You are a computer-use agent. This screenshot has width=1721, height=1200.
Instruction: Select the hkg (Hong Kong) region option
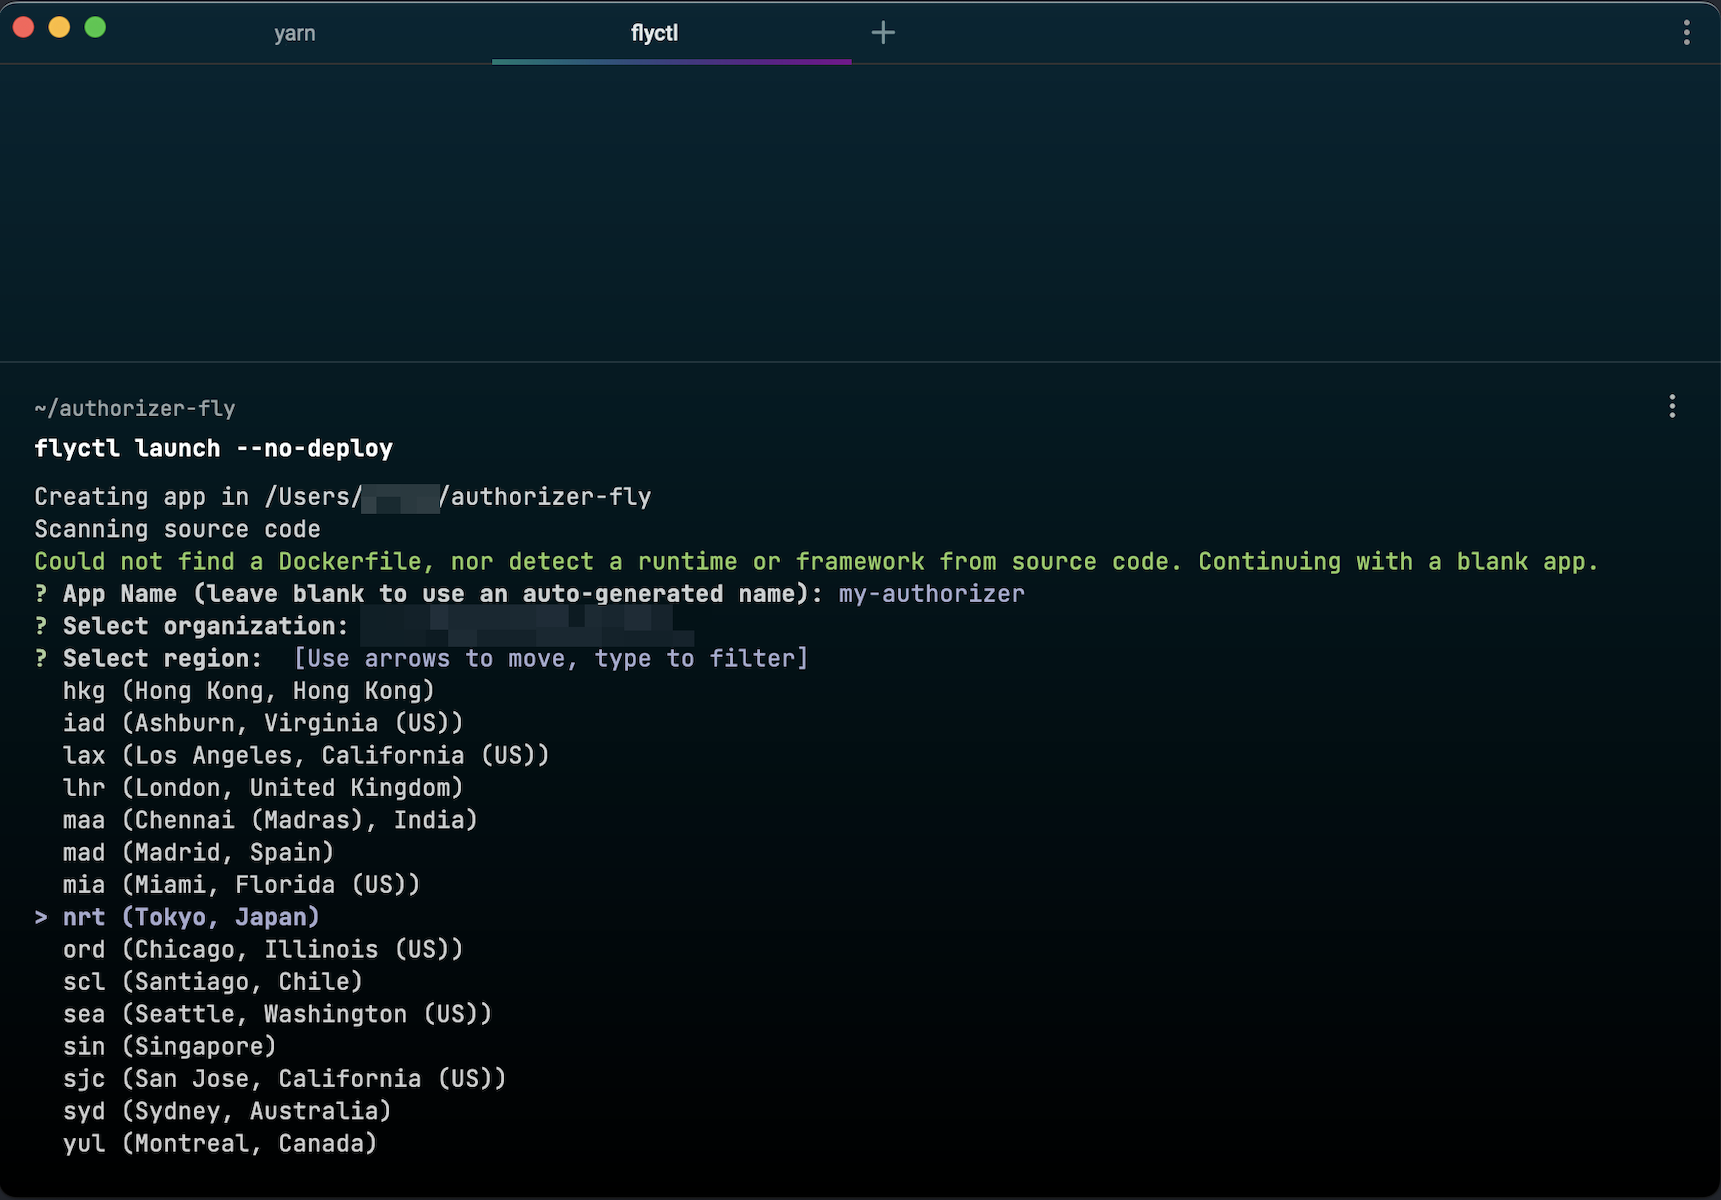[x=248, y=690]
